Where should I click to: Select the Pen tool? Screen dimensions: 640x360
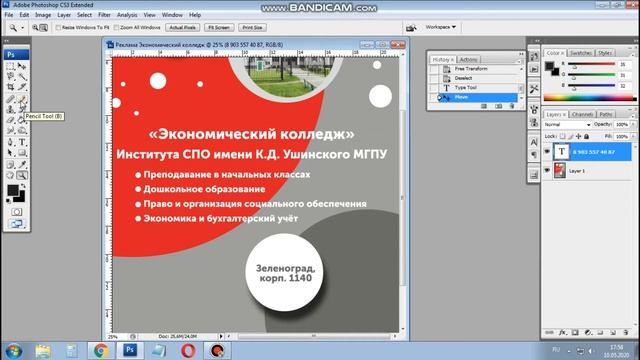click(10, 142)
